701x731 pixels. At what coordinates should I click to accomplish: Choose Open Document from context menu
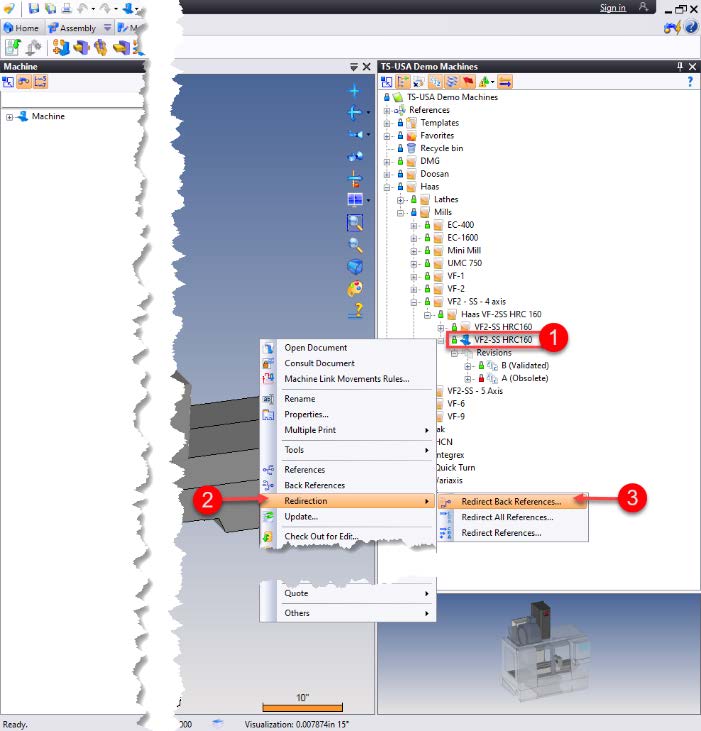316,348
